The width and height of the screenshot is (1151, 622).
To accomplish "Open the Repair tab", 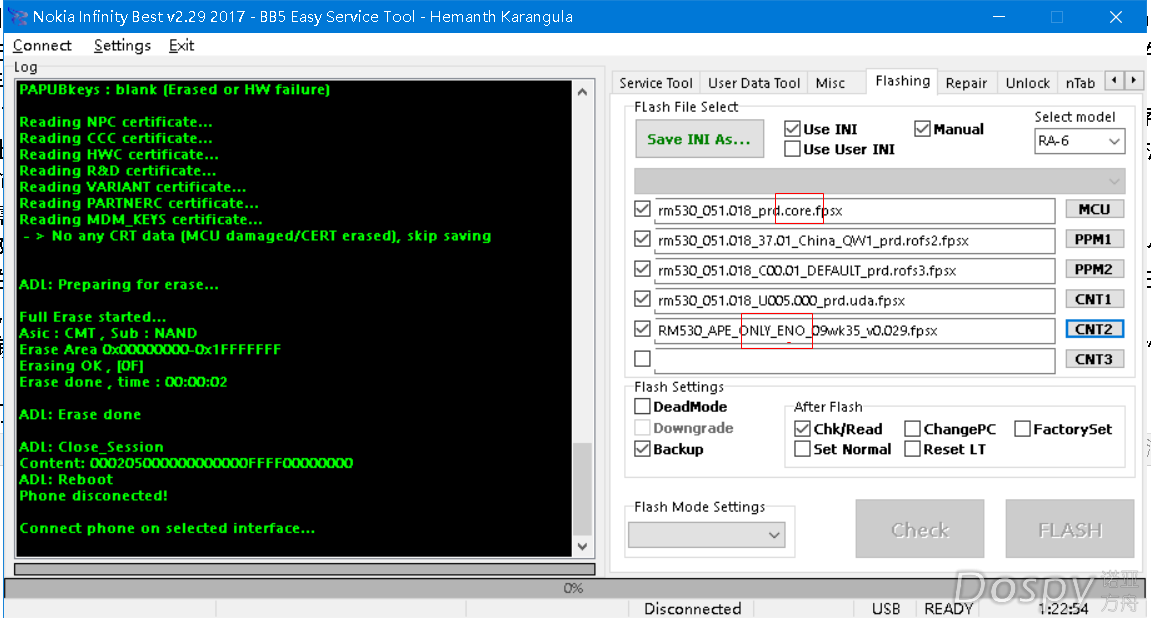I will (x=966, y=83).
